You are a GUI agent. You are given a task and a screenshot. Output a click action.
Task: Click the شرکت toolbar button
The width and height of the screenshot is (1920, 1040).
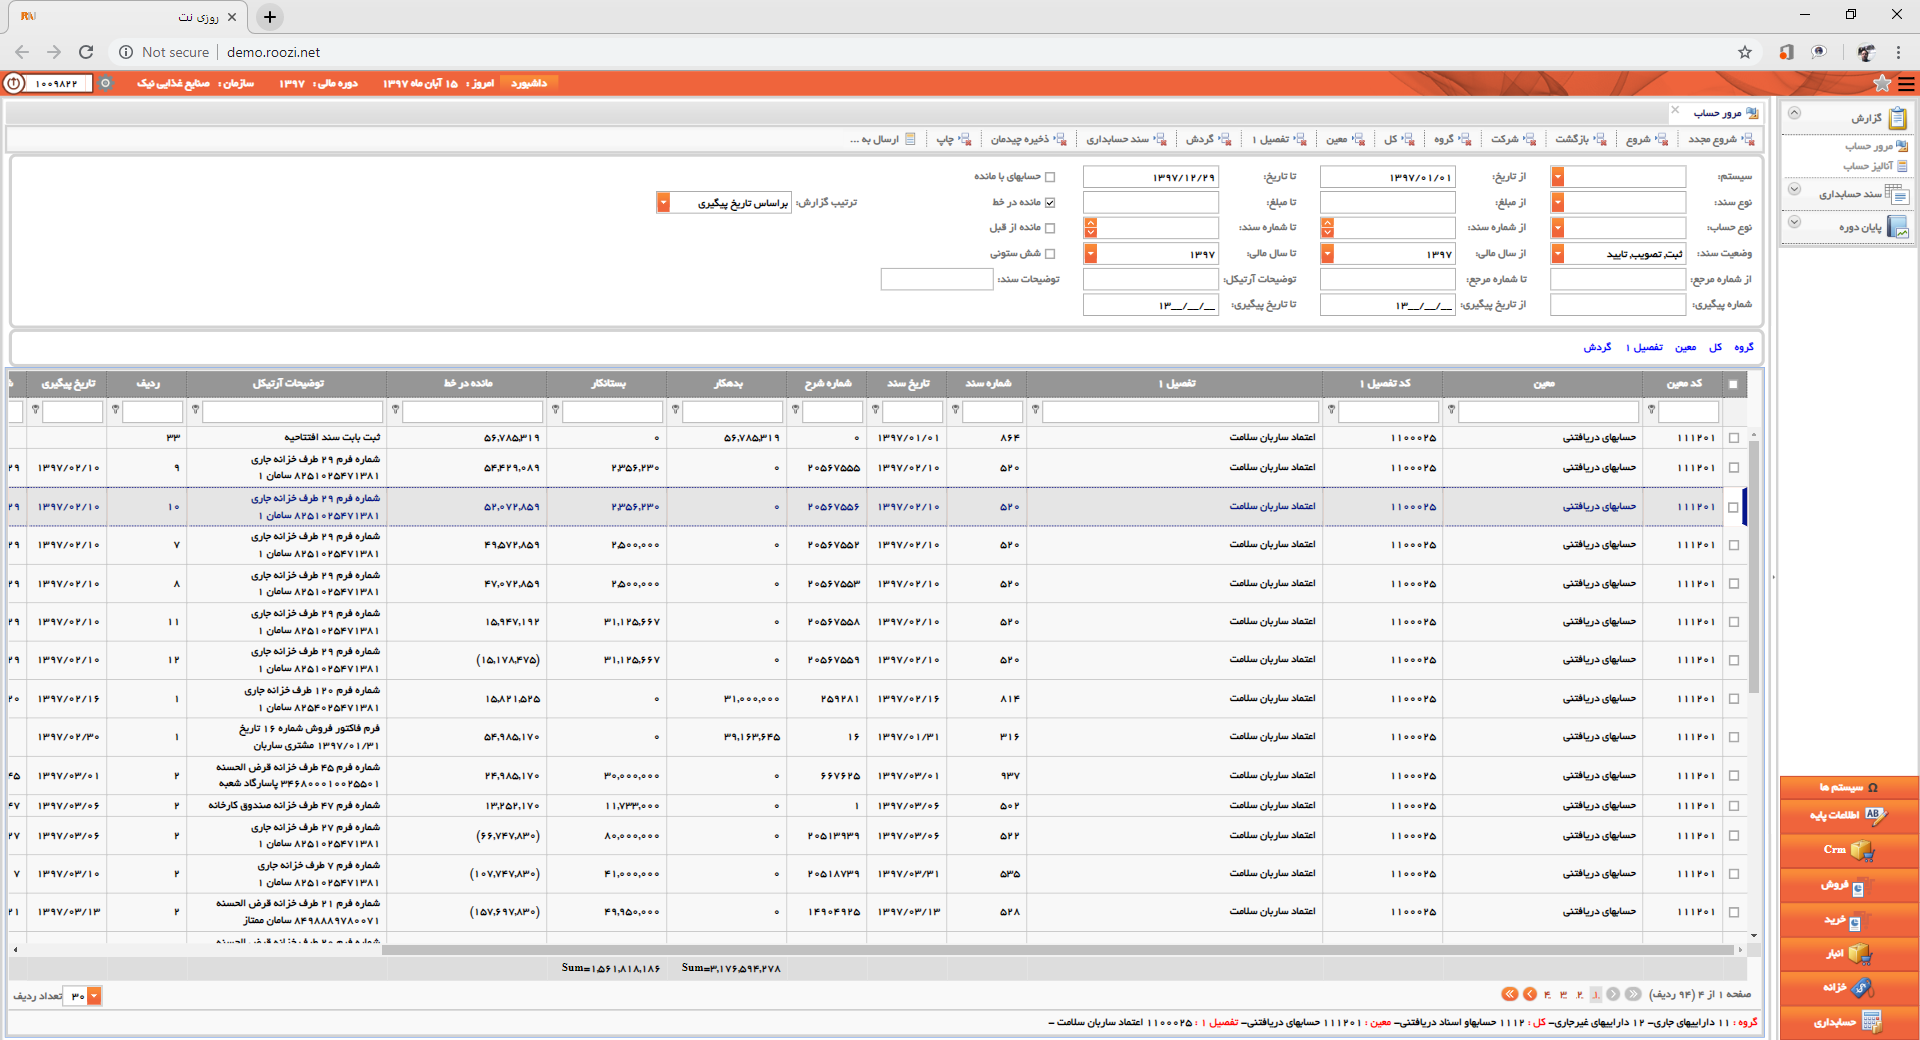(x=1513, y=139)
